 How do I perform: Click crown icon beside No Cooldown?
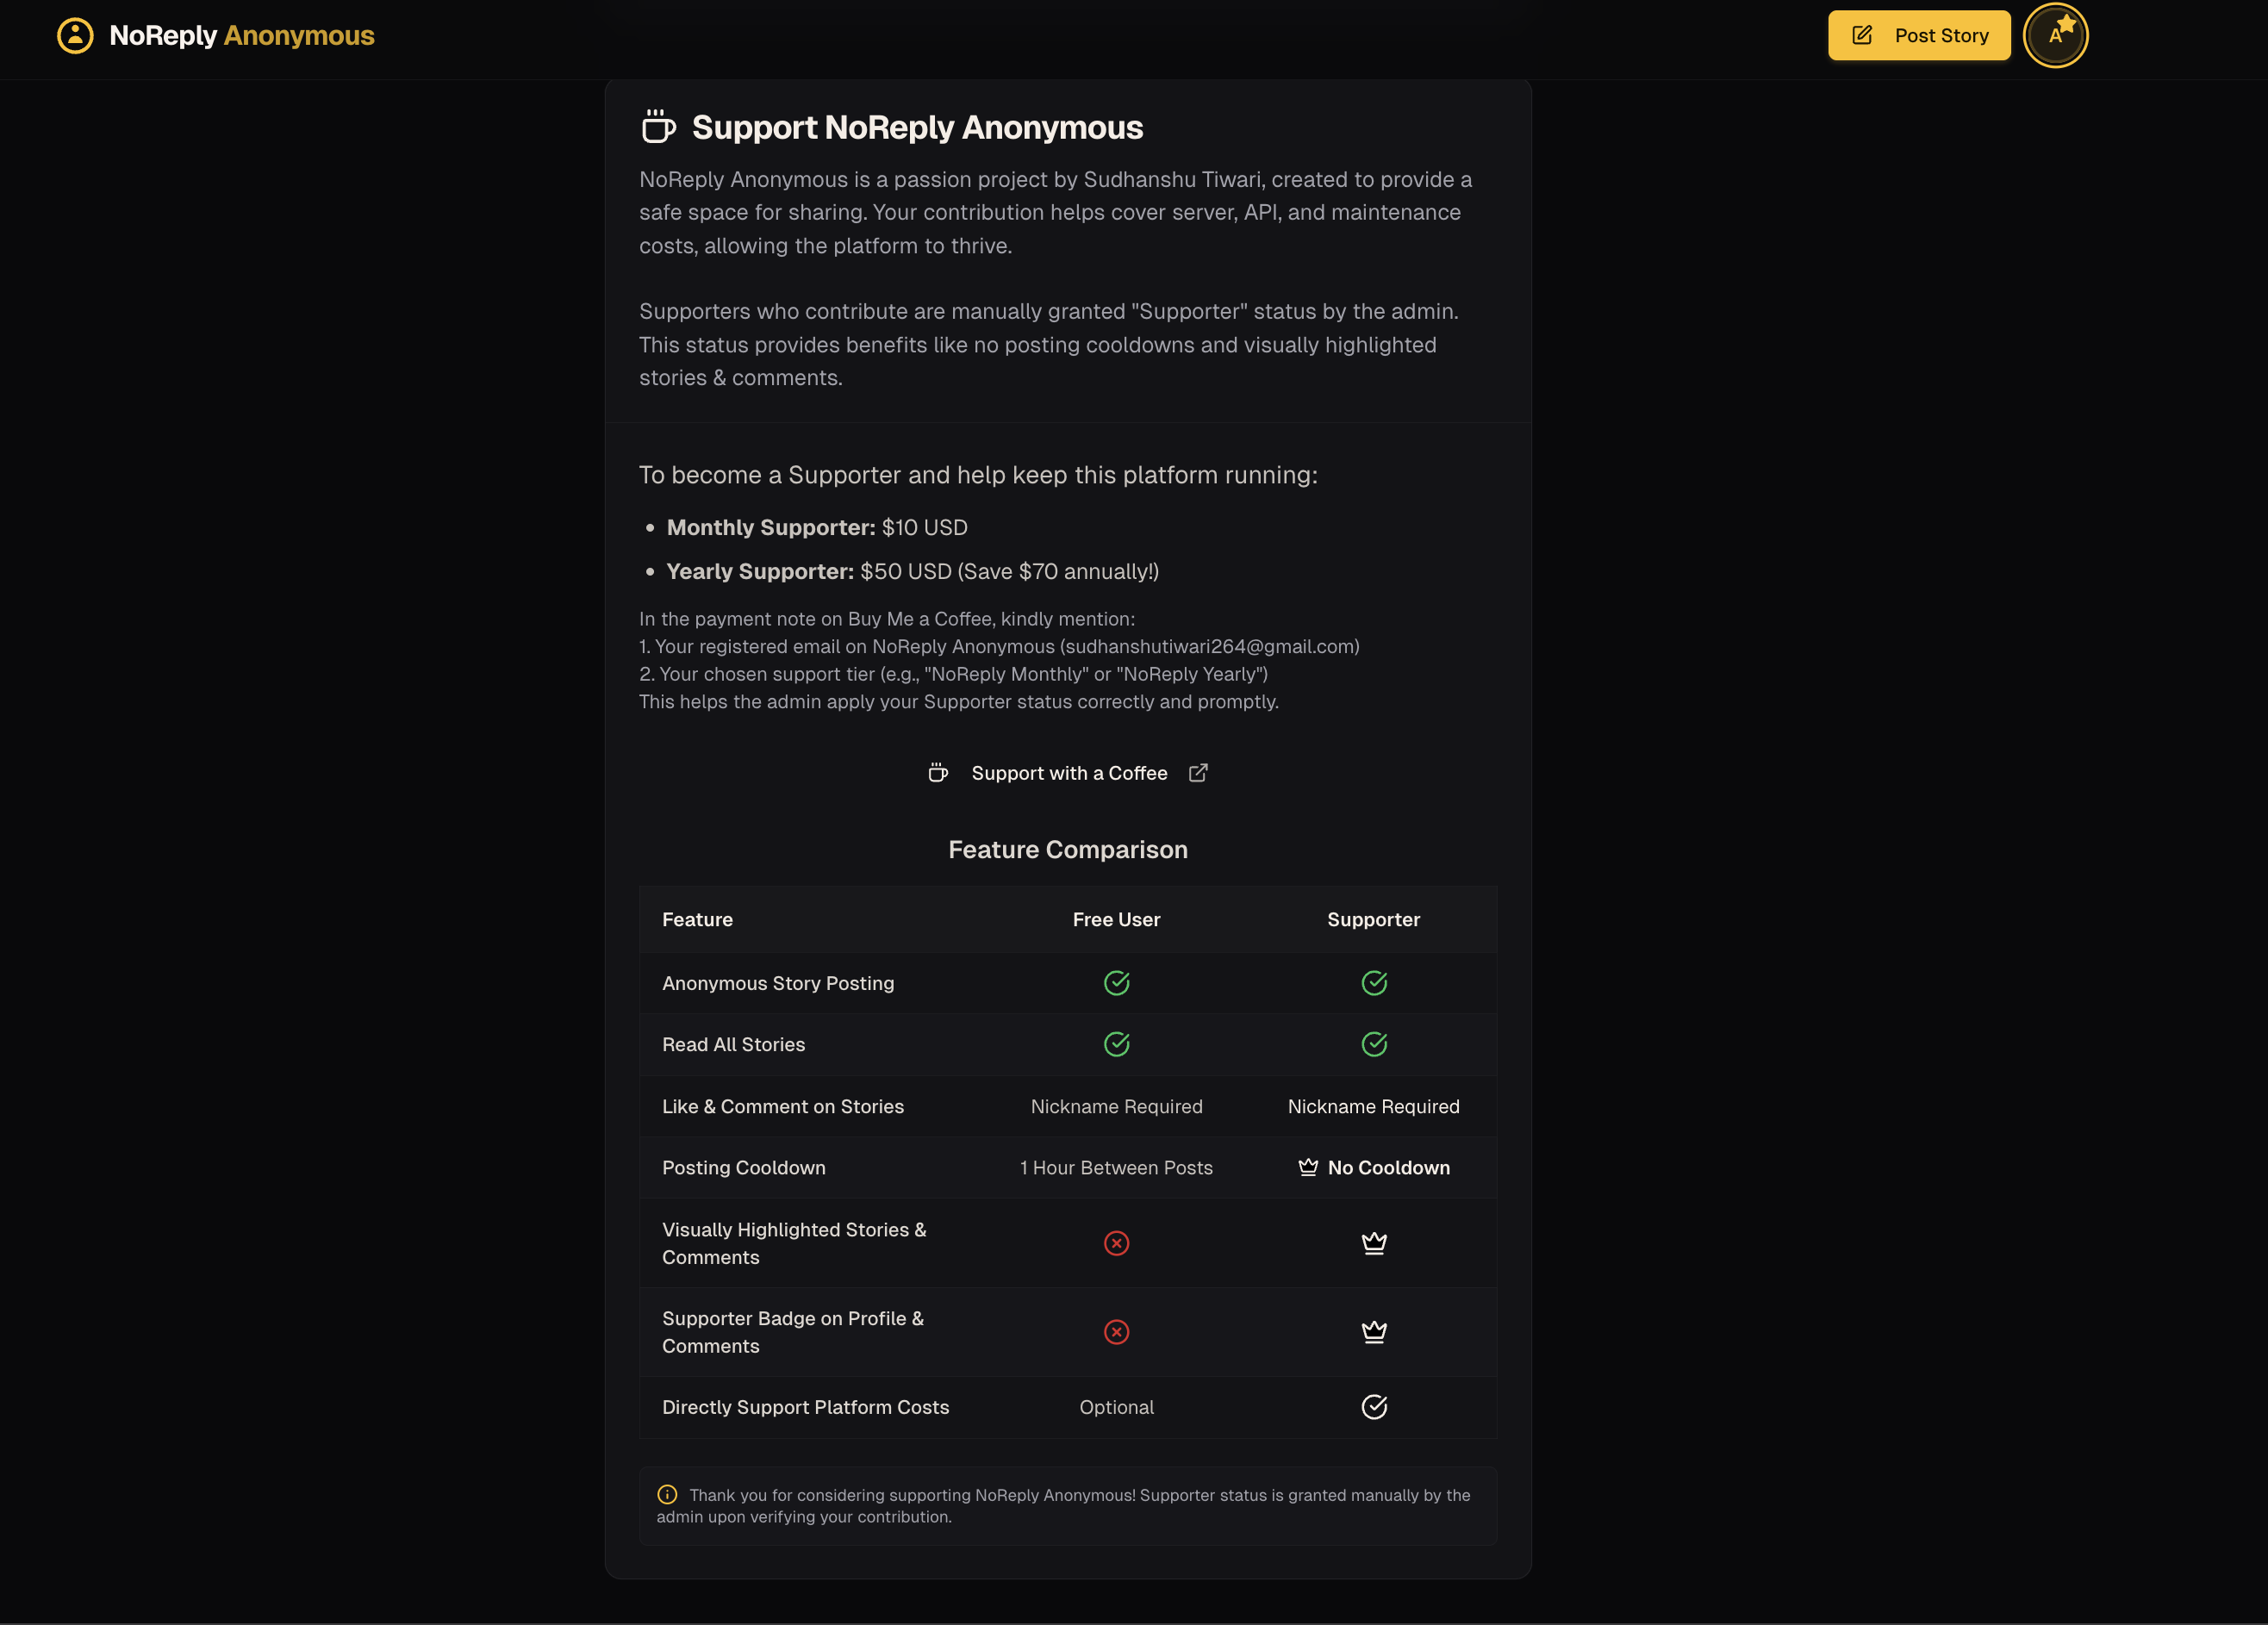click(x=1308, y=1167)
